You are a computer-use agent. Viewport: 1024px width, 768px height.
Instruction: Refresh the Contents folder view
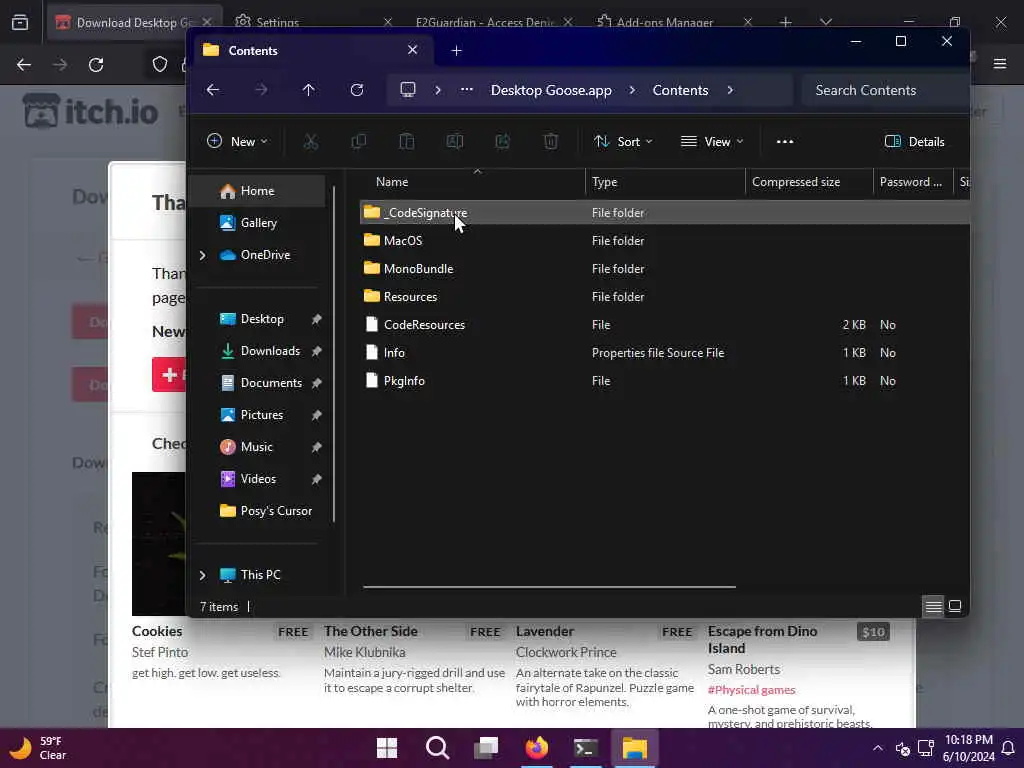point(357,90)
